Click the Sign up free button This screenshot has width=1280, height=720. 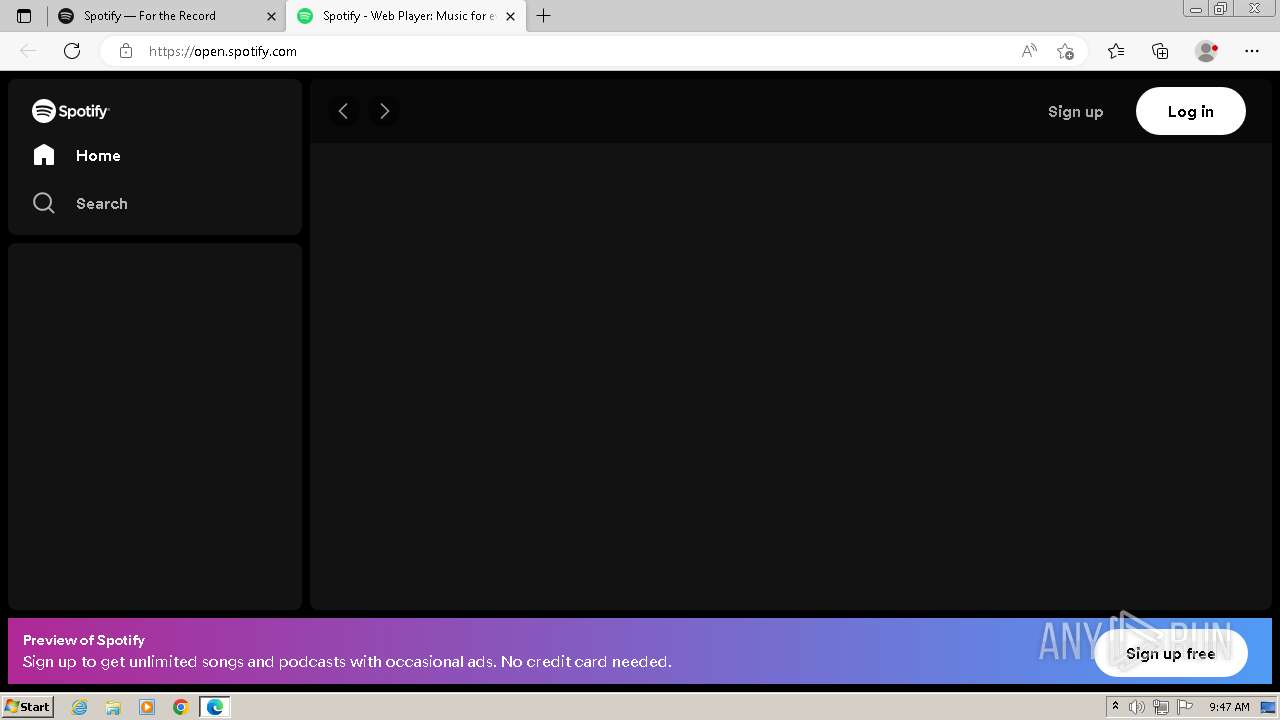tap(1170, 653)
